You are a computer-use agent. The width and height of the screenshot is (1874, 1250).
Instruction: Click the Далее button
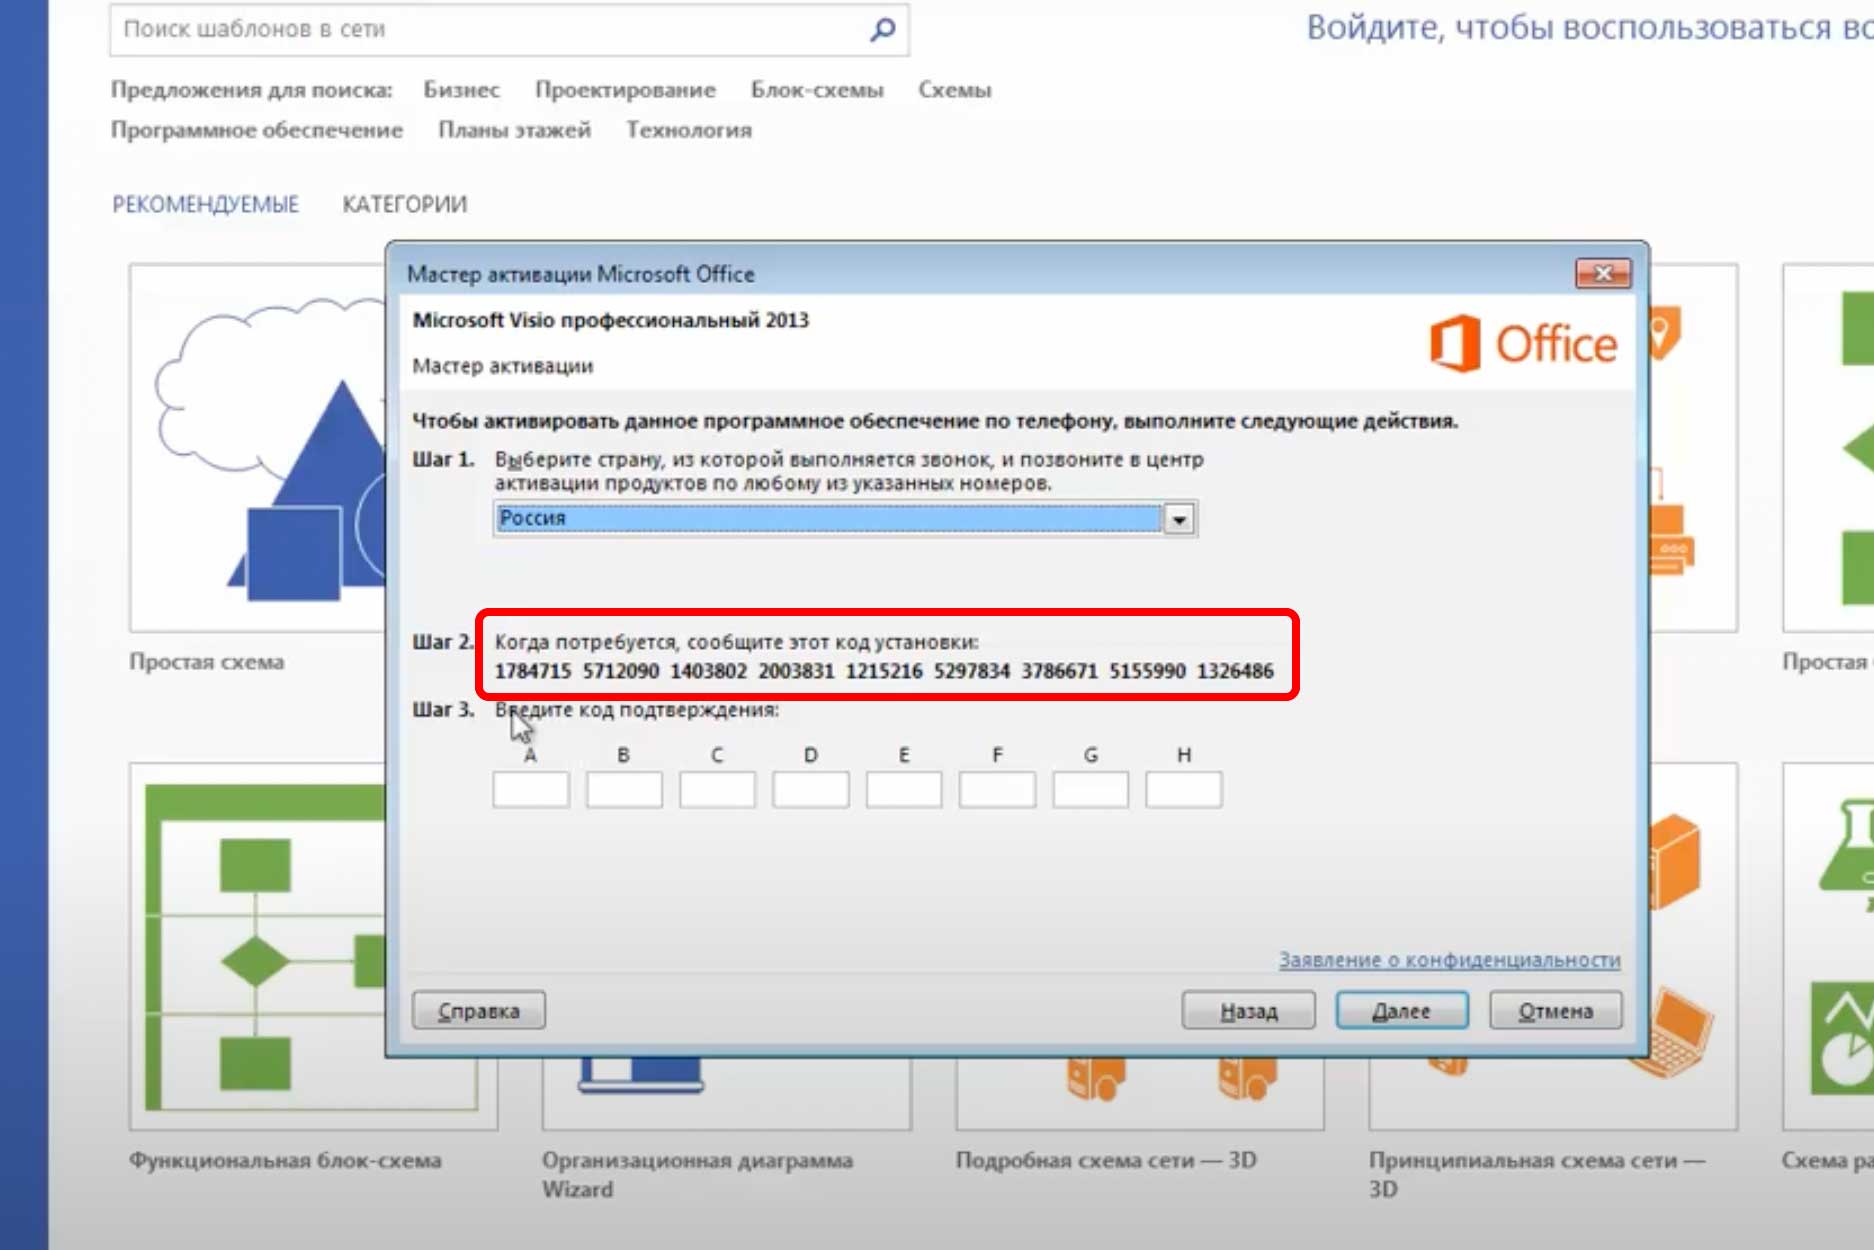tap(1402, 1010)
